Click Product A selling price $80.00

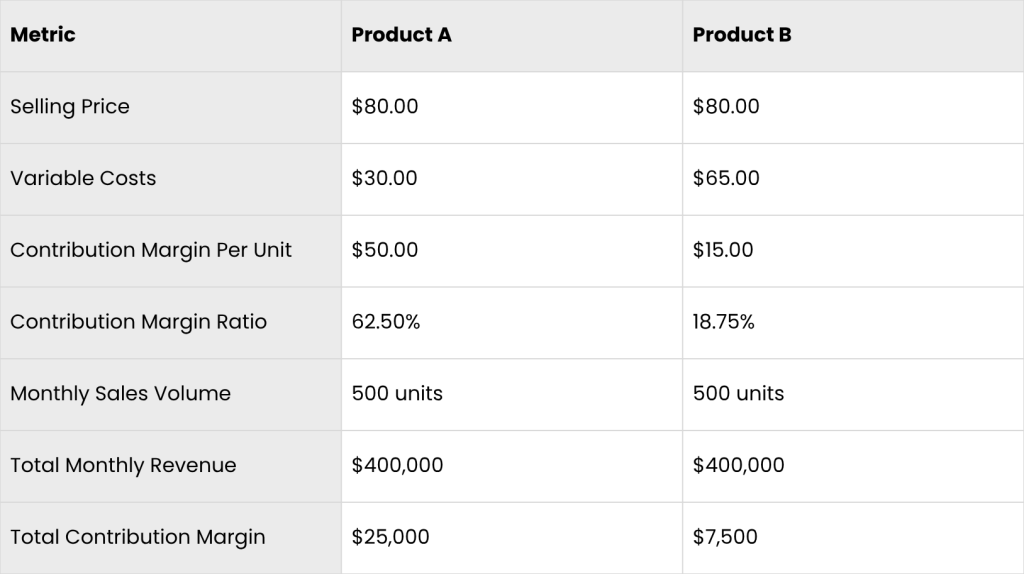pos(385,106)
